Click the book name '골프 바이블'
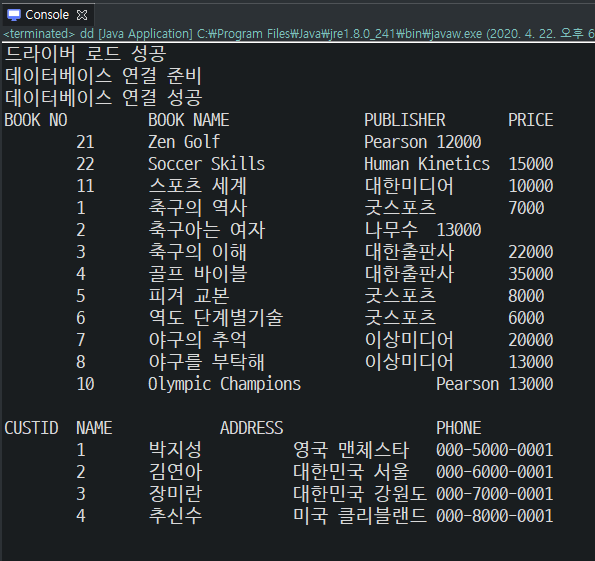This screenshot has height=561, width=595. click(198, 274)
